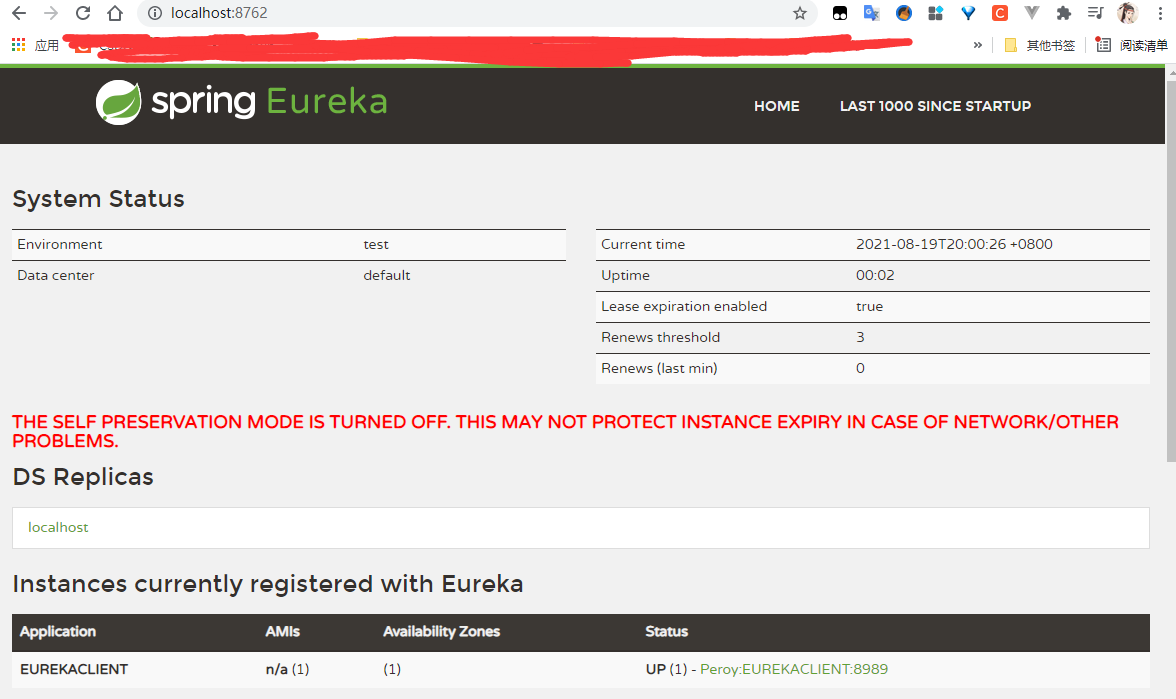Click the Current time value 2021-08-19T20:00:26 +0800

point(954,244)
